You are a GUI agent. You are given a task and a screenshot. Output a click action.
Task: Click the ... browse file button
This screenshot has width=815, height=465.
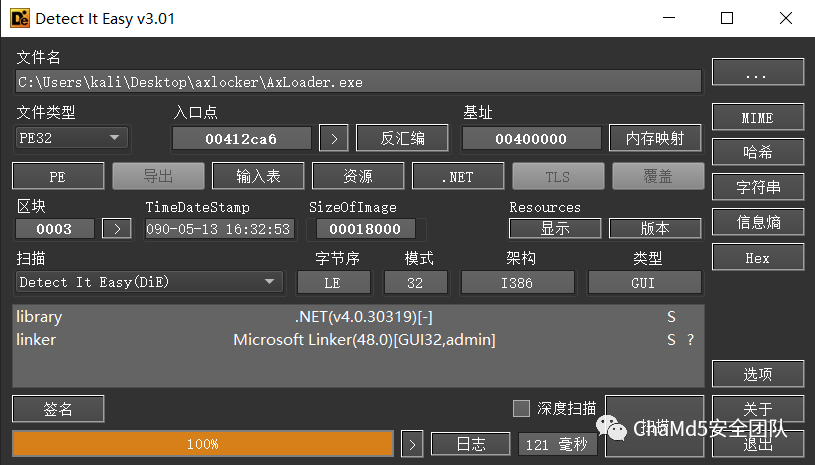[x=758, y=72]
